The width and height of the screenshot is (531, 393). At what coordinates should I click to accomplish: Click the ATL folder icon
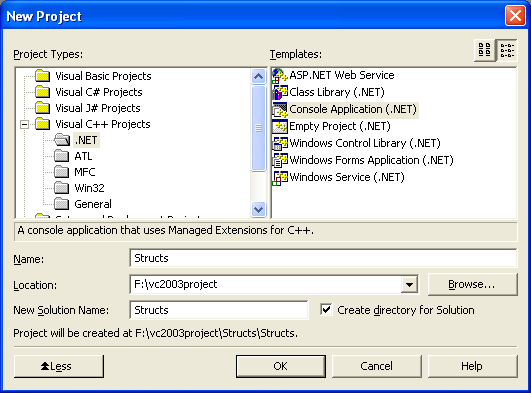click(62, 156)
